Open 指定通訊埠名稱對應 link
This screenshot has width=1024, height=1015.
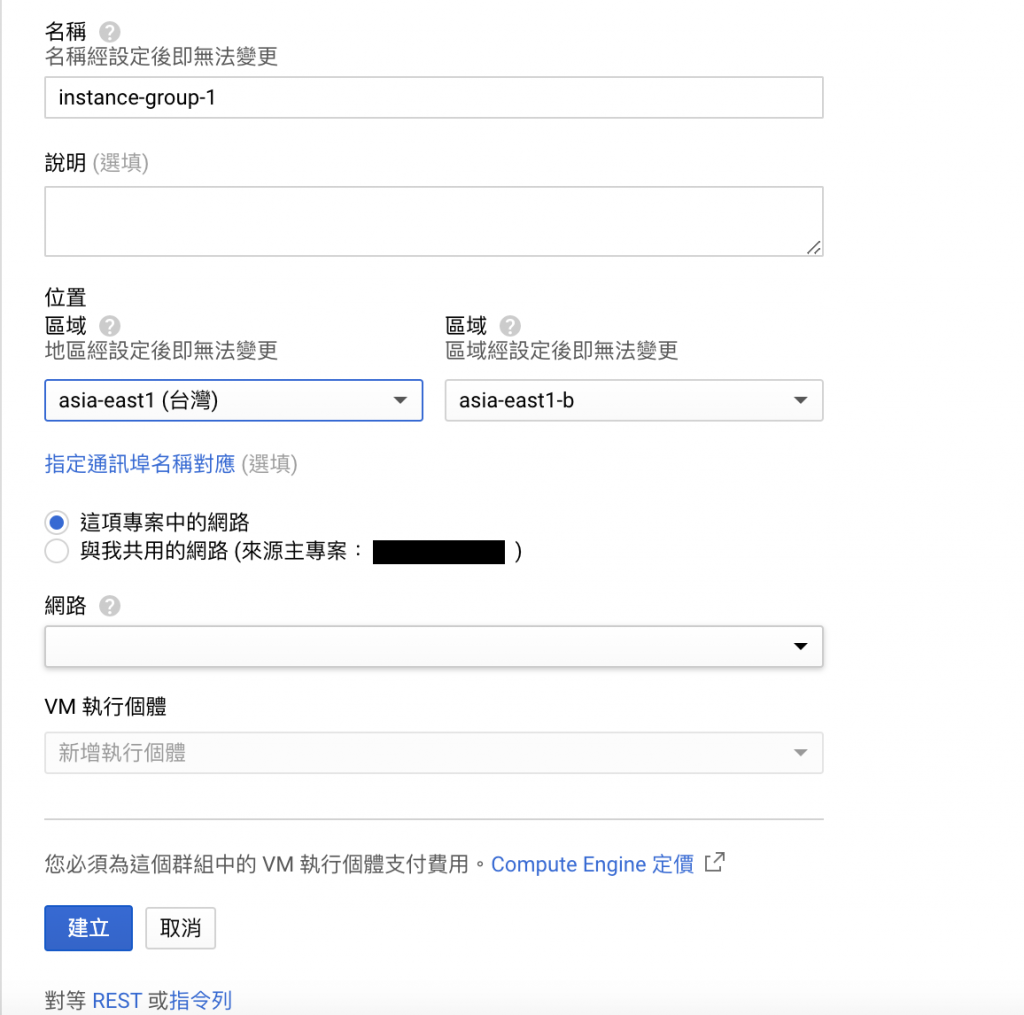(x=140, y=464)
